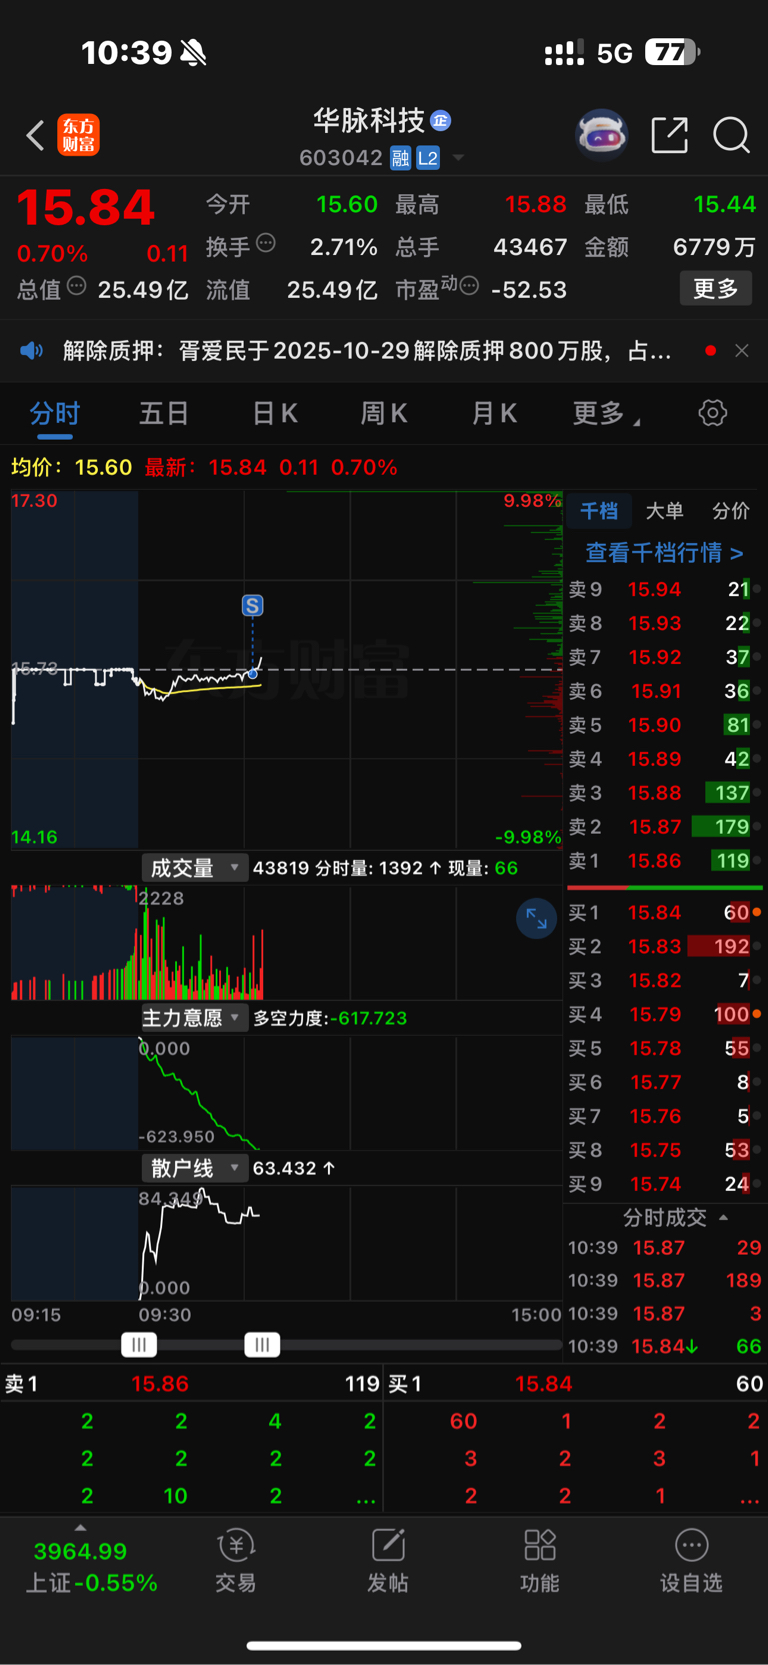This screenshot has width=768, height=1665.
Task: Select 卖5 price 15.90 row
Action: tap(665, 725)
